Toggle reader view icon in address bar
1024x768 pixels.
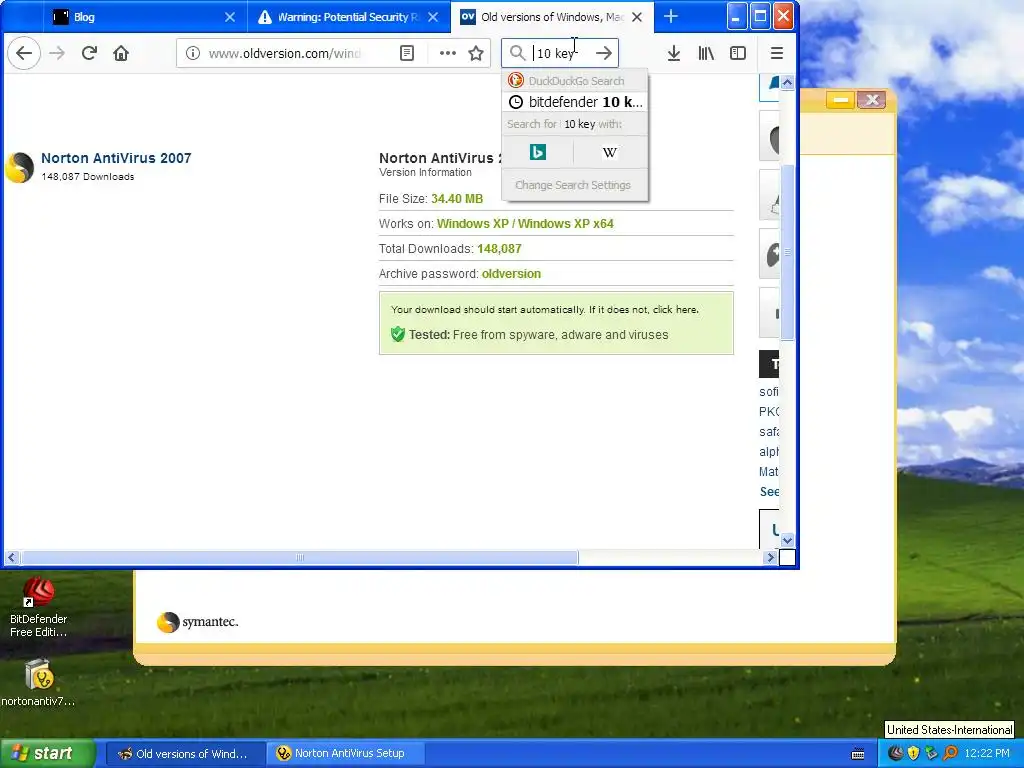click(x=407, y=53)
